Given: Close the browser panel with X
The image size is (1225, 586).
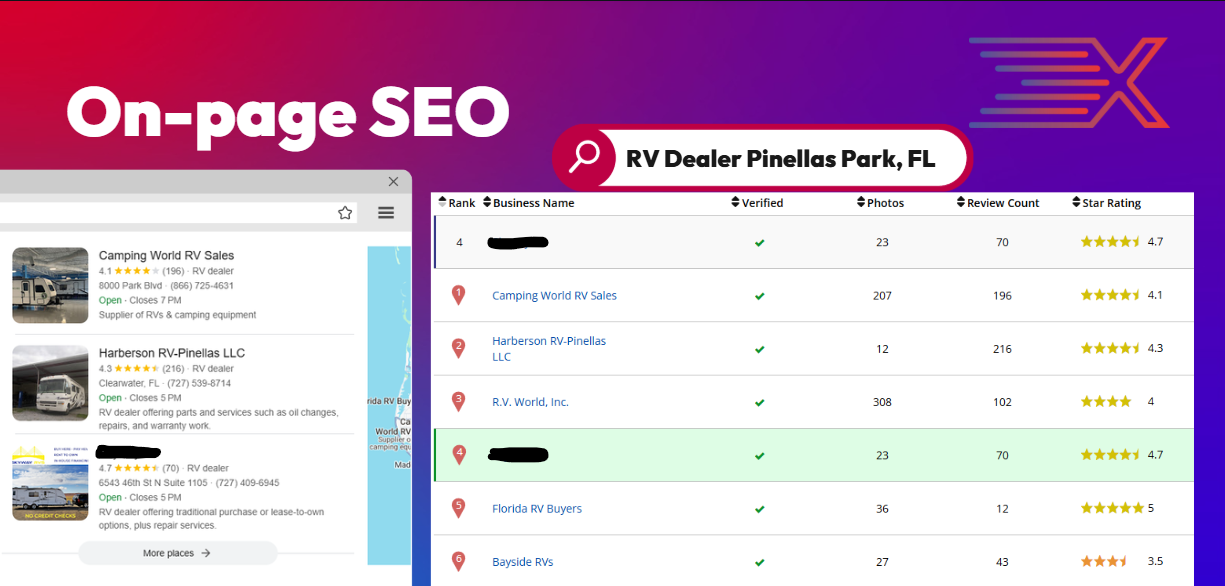Looking at the screenshot, I should (x=393, y=181).
